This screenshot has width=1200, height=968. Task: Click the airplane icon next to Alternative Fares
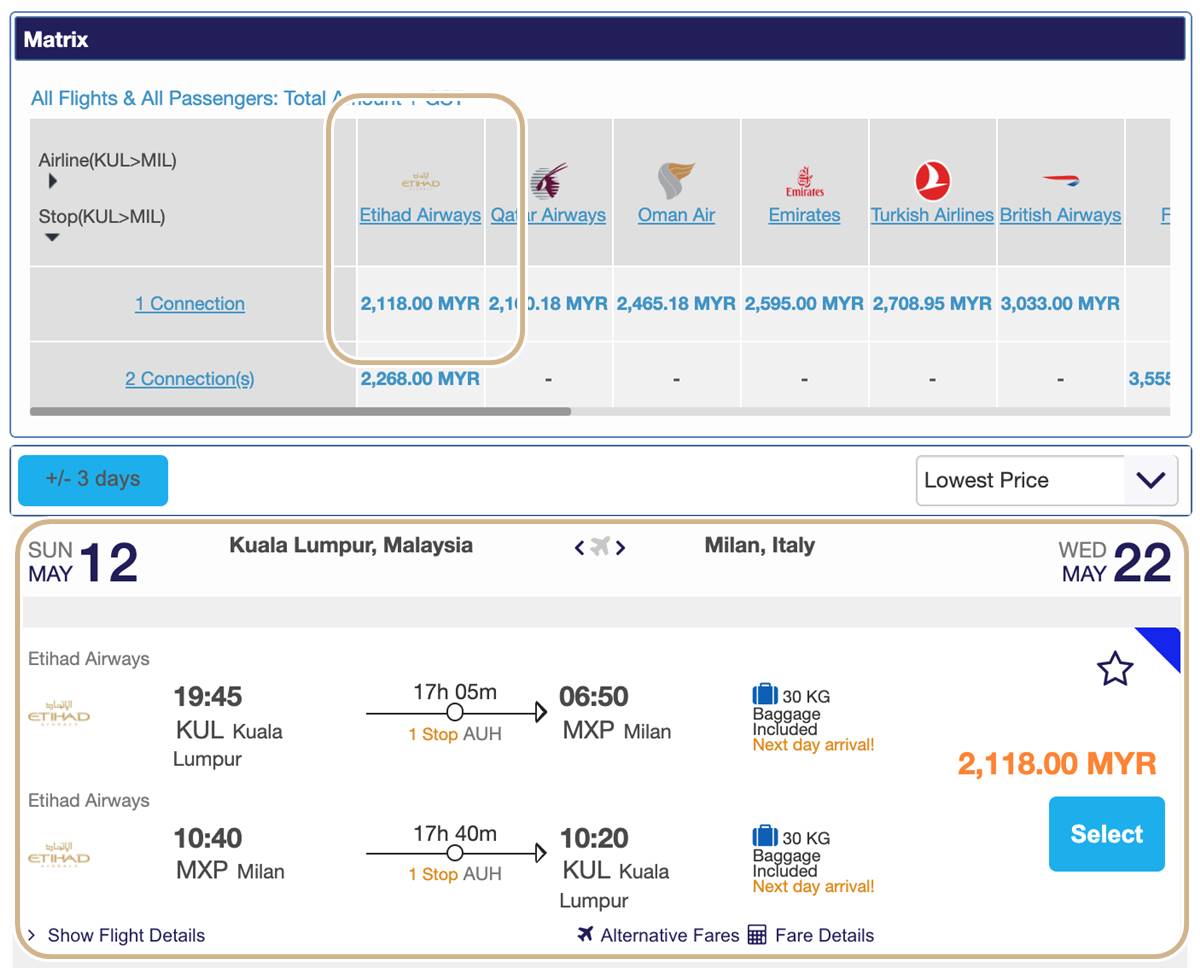586,934
